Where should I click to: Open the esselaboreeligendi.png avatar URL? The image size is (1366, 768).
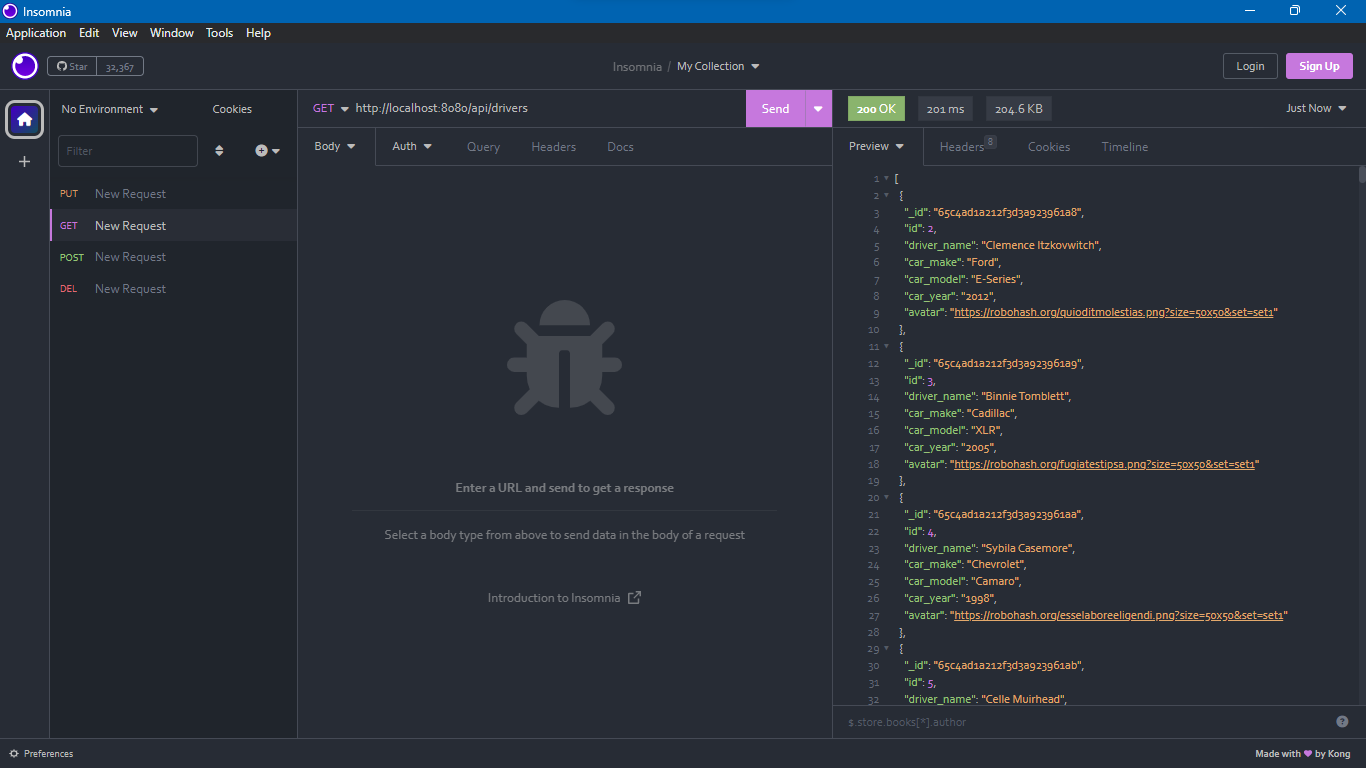[x=1118, y=615]
